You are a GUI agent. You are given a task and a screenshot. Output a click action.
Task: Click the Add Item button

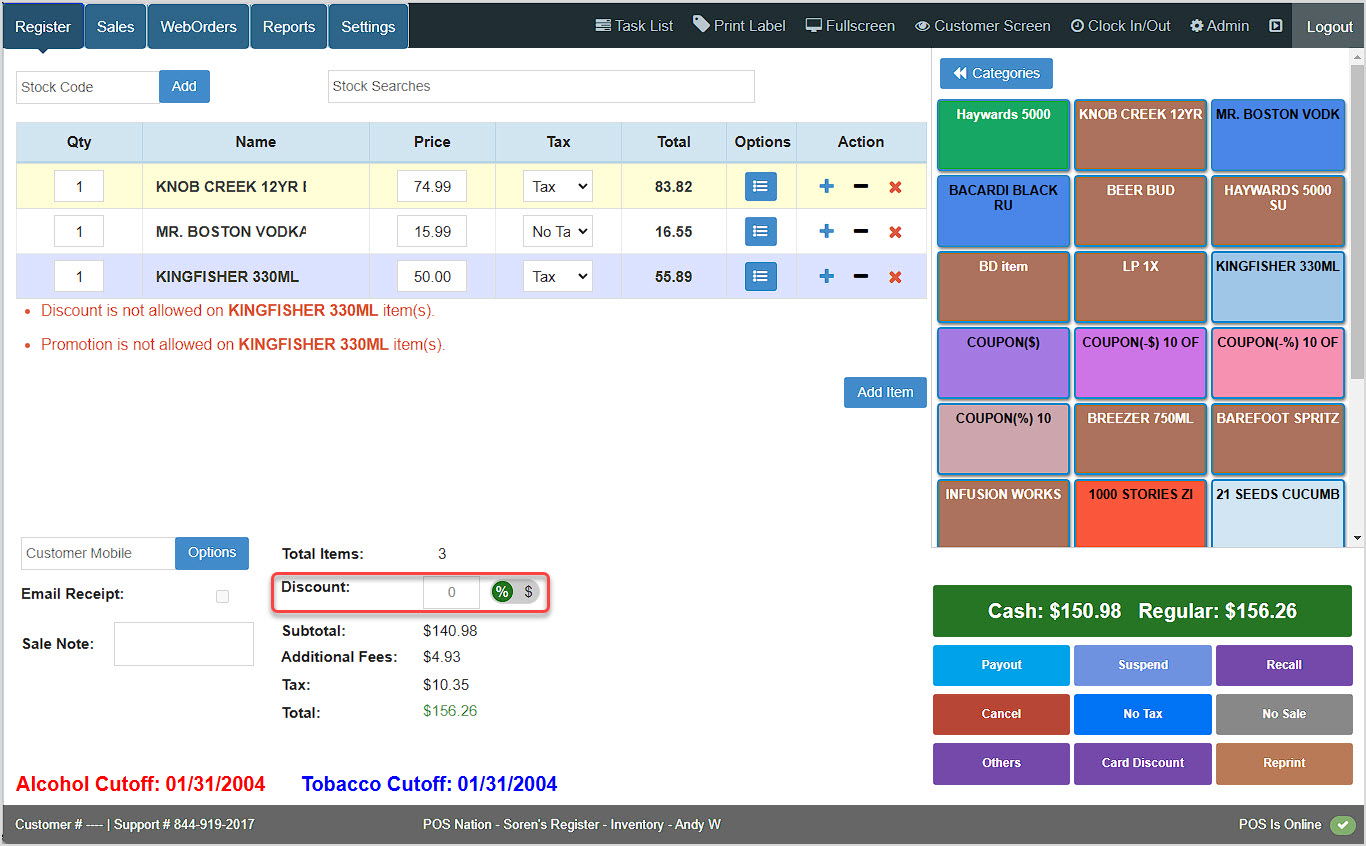[884, 393]
